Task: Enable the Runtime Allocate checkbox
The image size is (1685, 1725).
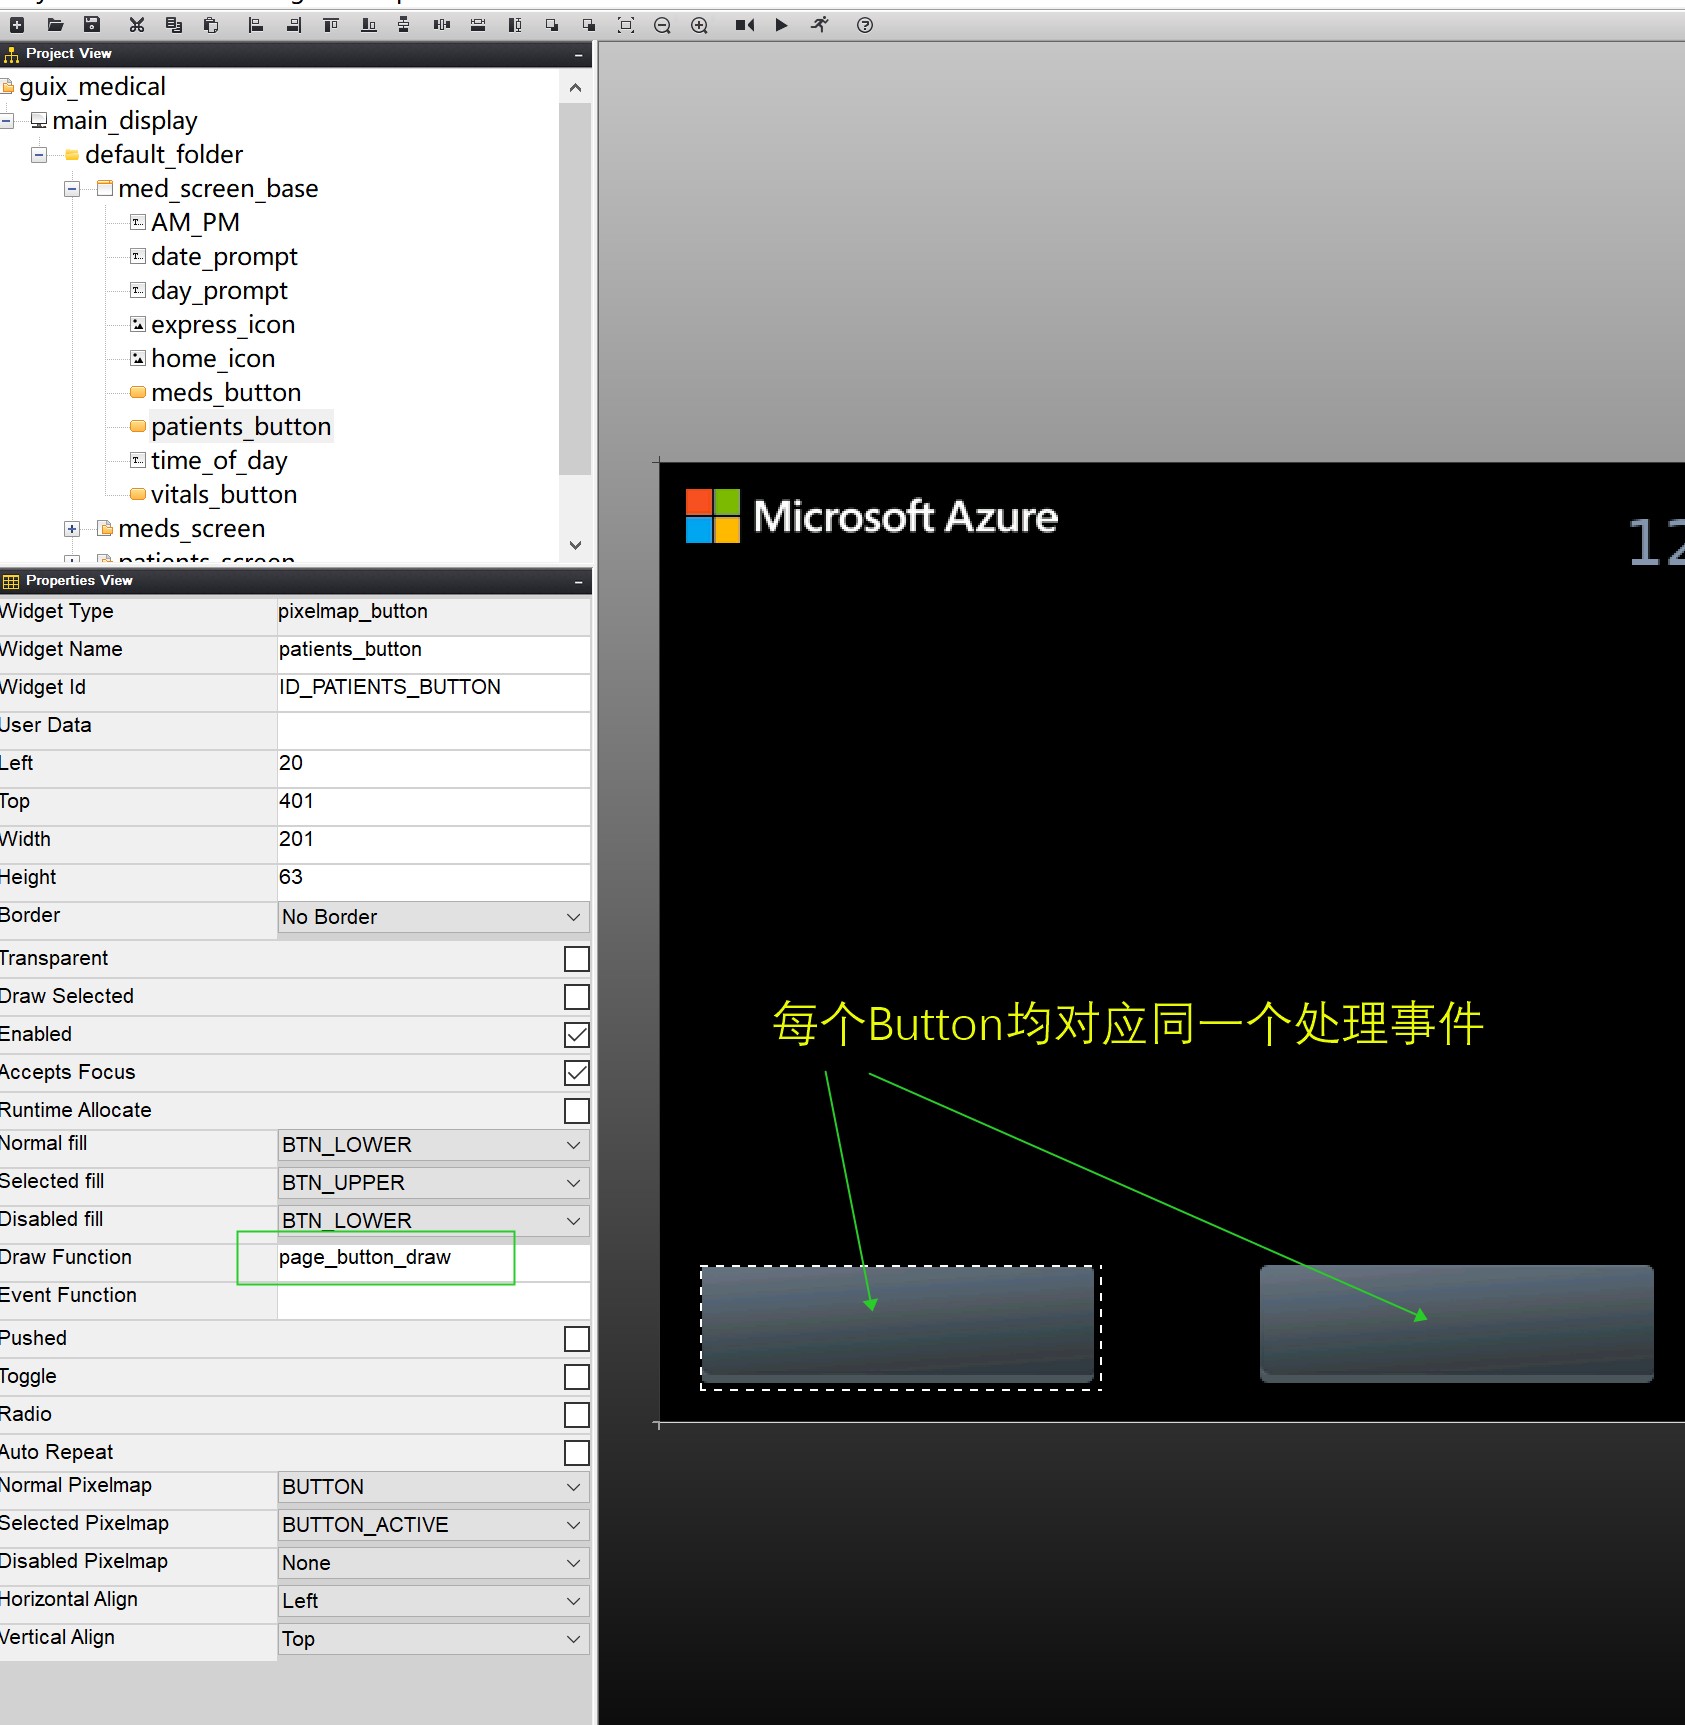Action: pos(577,1111)
